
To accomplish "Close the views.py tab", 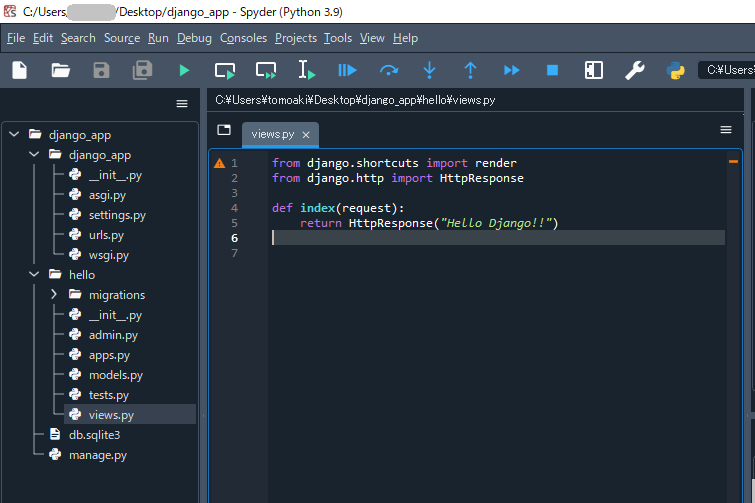I will pos(306,135).
